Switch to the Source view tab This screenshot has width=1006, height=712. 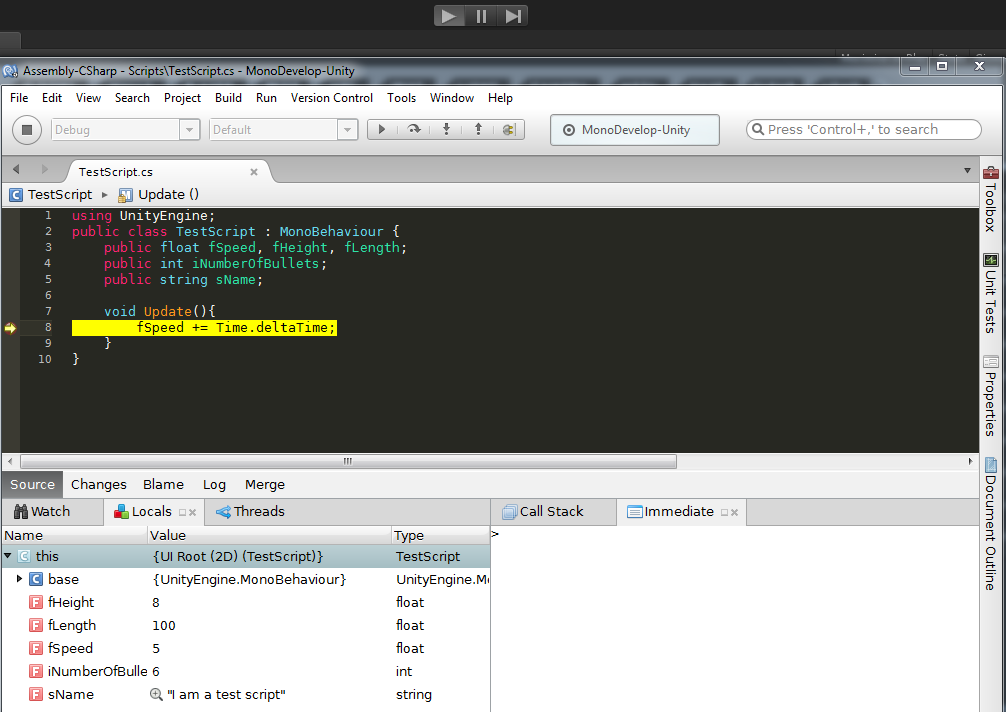coord(32,484)
